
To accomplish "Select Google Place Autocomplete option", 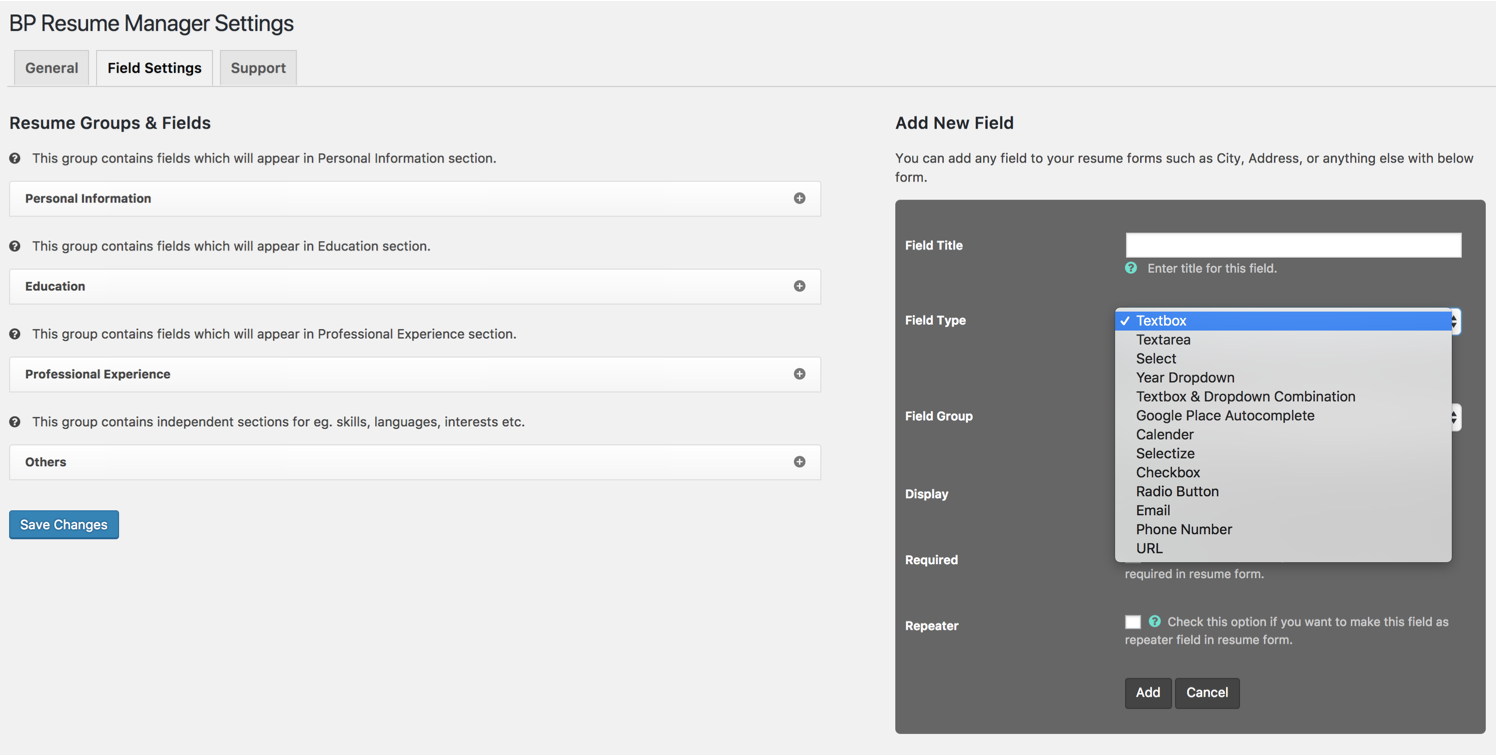I will click(x=1225, y=415).
